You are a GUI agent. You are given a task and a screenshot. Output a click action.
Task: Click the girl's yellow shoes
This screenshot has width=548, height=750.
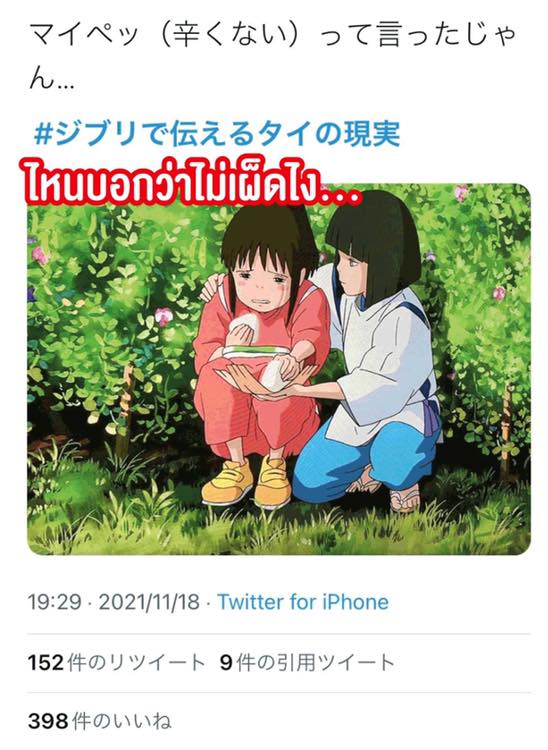click(247, 482)
